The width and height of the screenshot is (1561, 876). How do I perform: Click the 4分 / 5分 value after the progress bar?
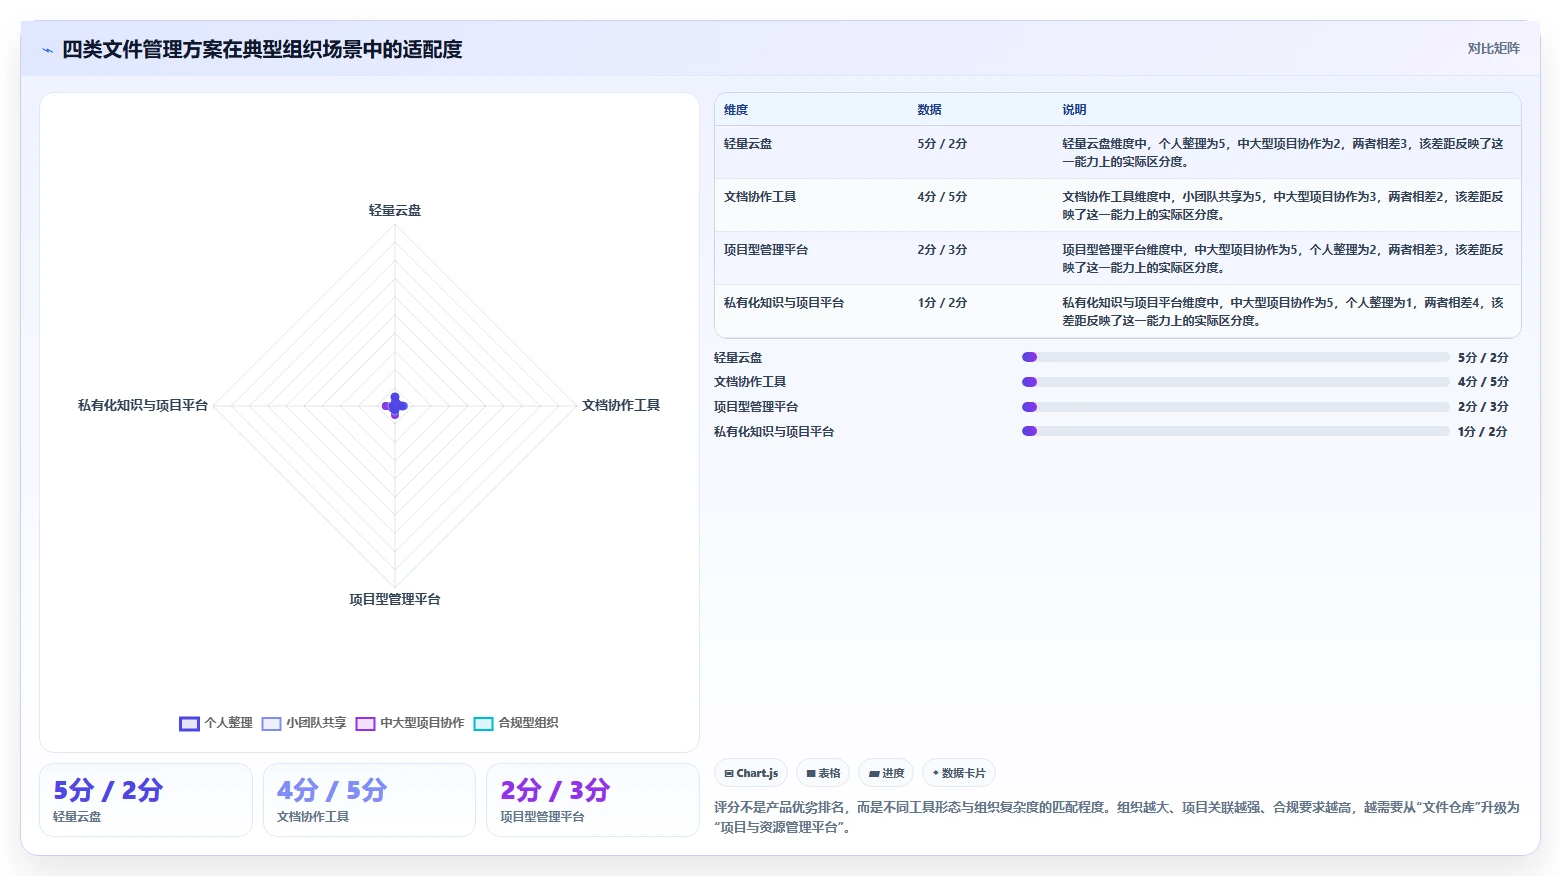pyautogui.click(x=1483, y=382)
